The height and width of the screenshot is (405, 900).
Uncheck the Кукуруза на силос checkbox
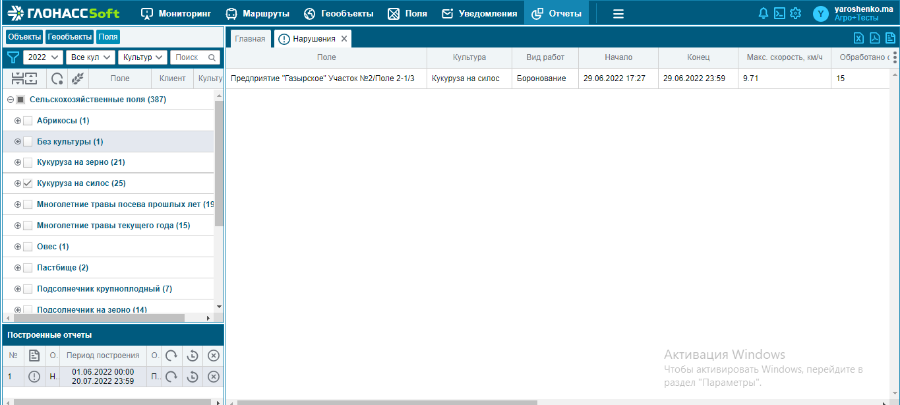[28, 184]
